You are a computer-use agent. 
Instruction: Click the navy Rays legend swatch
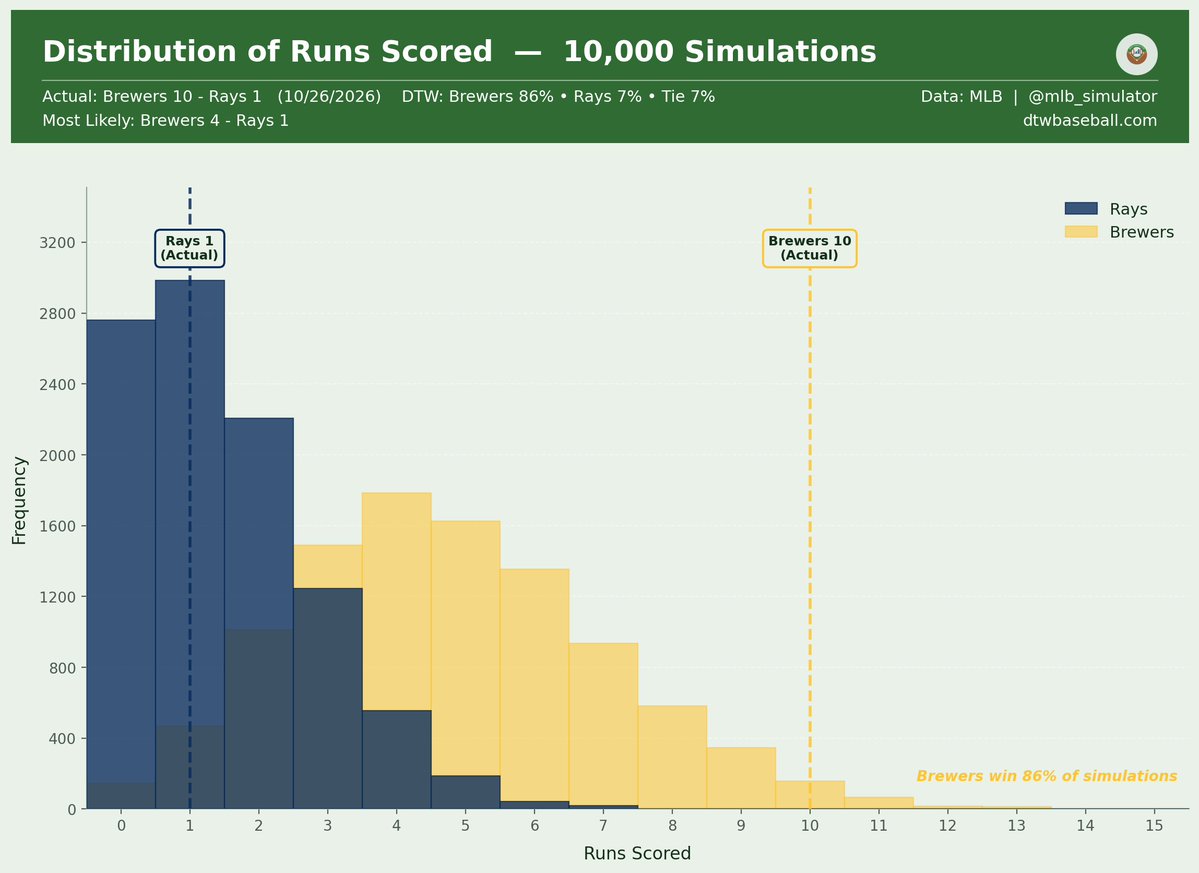click(x=1080, y=209)
